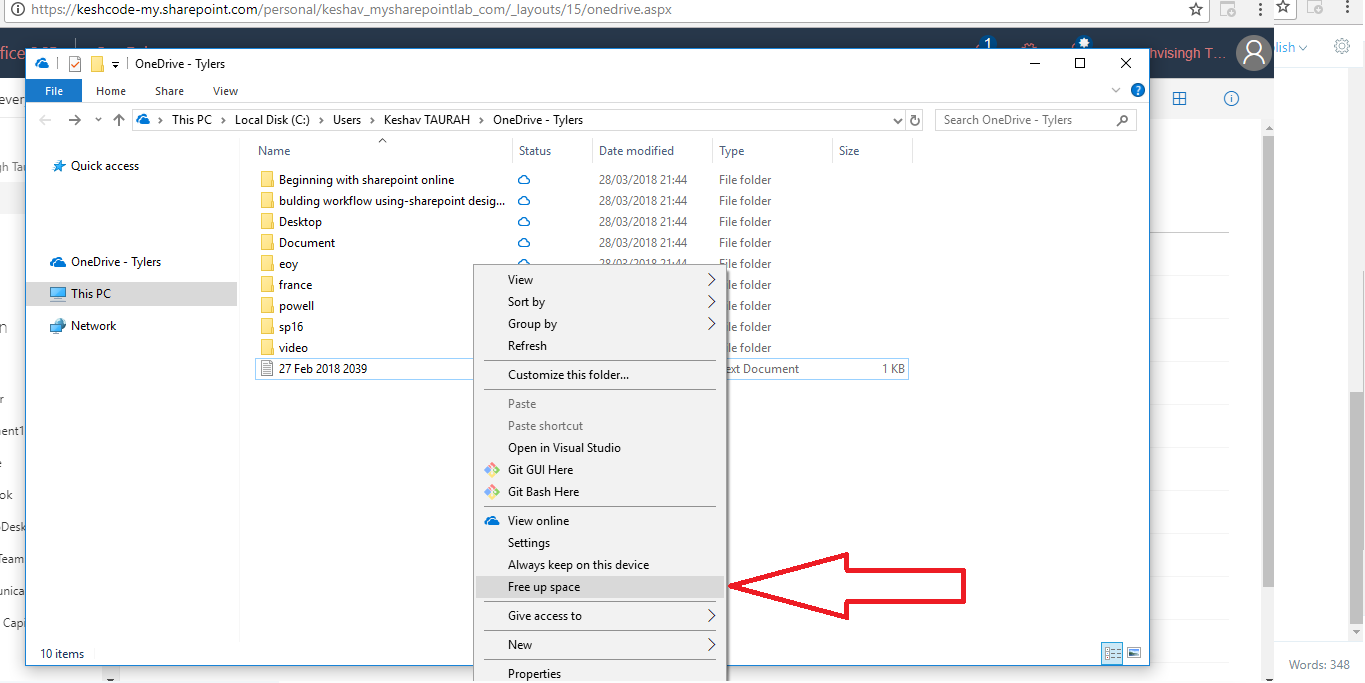This screenshot has height=683, width=1365.
Task: Click the france folder icon in file list
Action: pos(267,285)
